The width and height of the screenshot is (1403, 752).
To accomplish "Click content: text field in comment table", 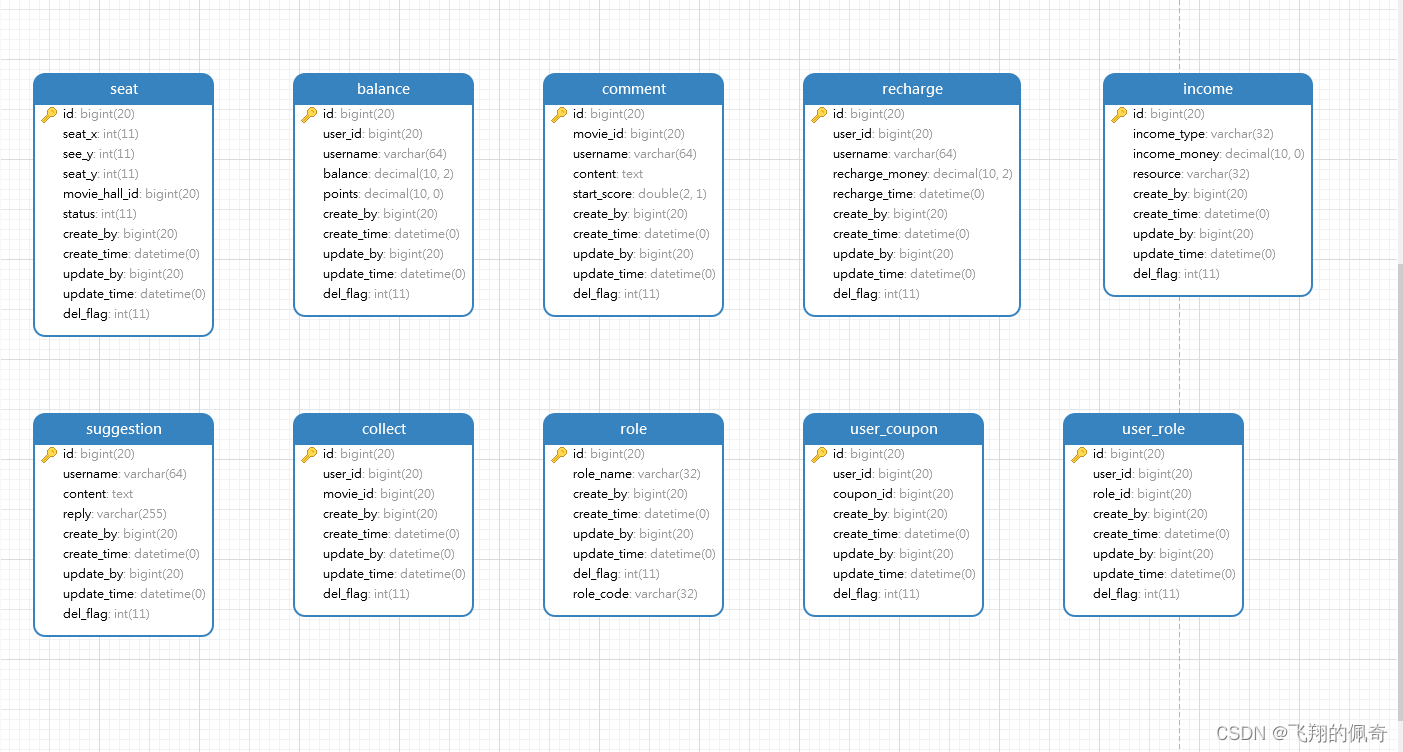I will pos(608,174).
